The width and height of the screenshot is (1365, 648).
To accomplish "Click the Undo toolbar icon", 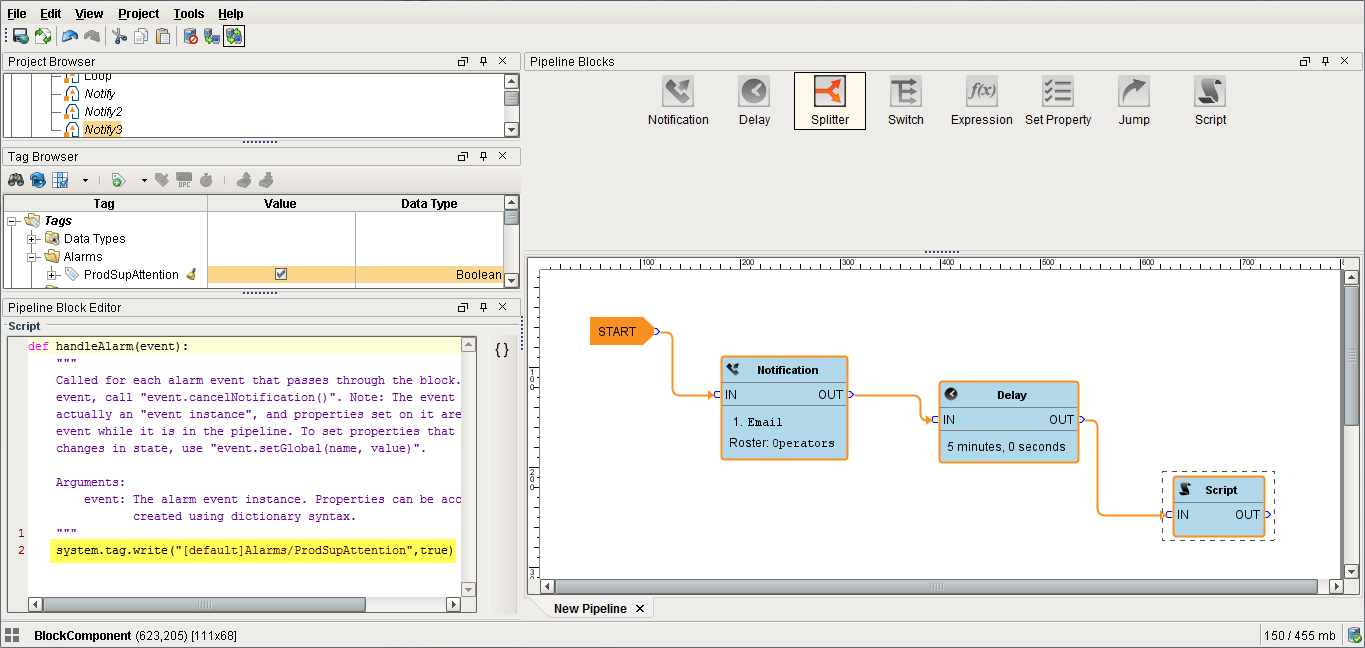I will click(x=70, y=36).
